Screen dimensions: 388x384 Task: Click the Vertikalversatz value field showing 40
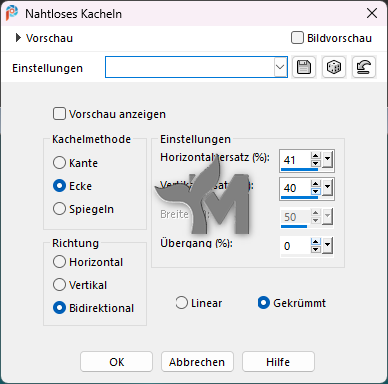tap(295, 188)
